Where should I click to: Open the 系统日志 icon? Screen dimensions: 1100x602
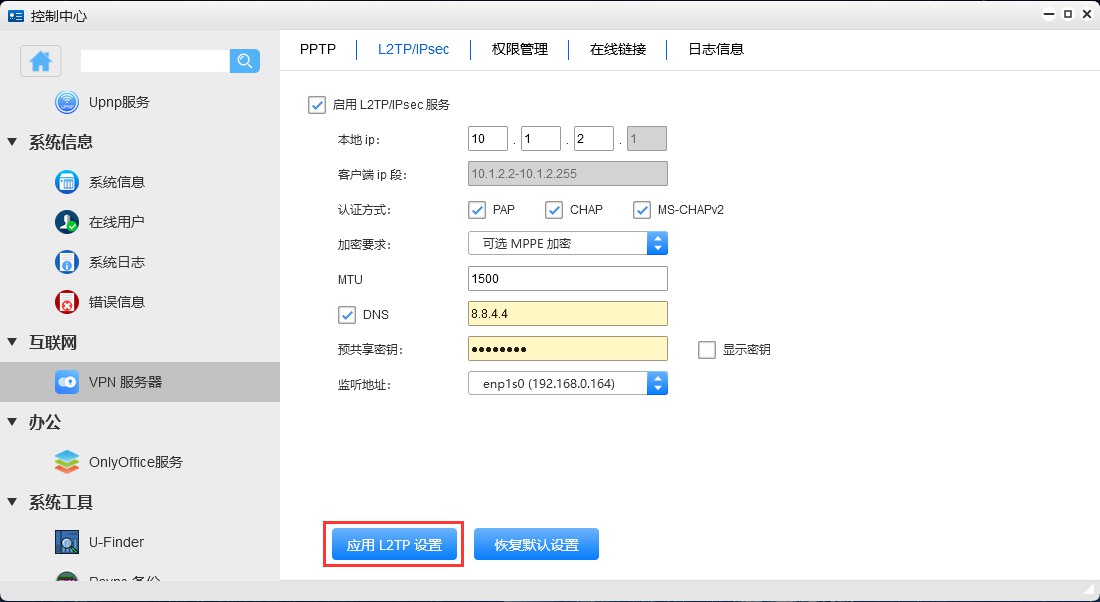point(67,262)
